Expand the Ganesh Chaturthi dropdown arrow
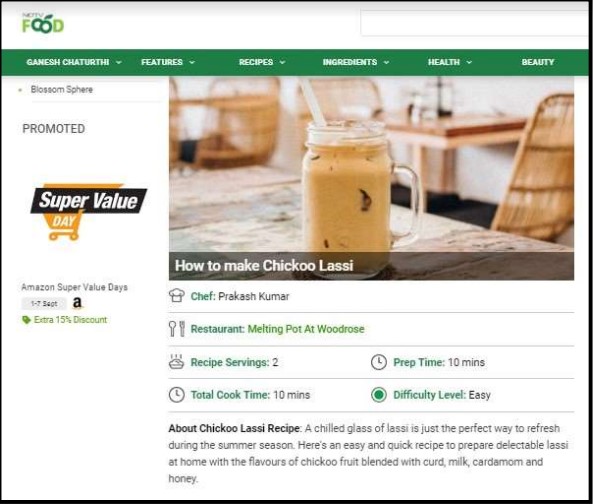 pos(119,62)
